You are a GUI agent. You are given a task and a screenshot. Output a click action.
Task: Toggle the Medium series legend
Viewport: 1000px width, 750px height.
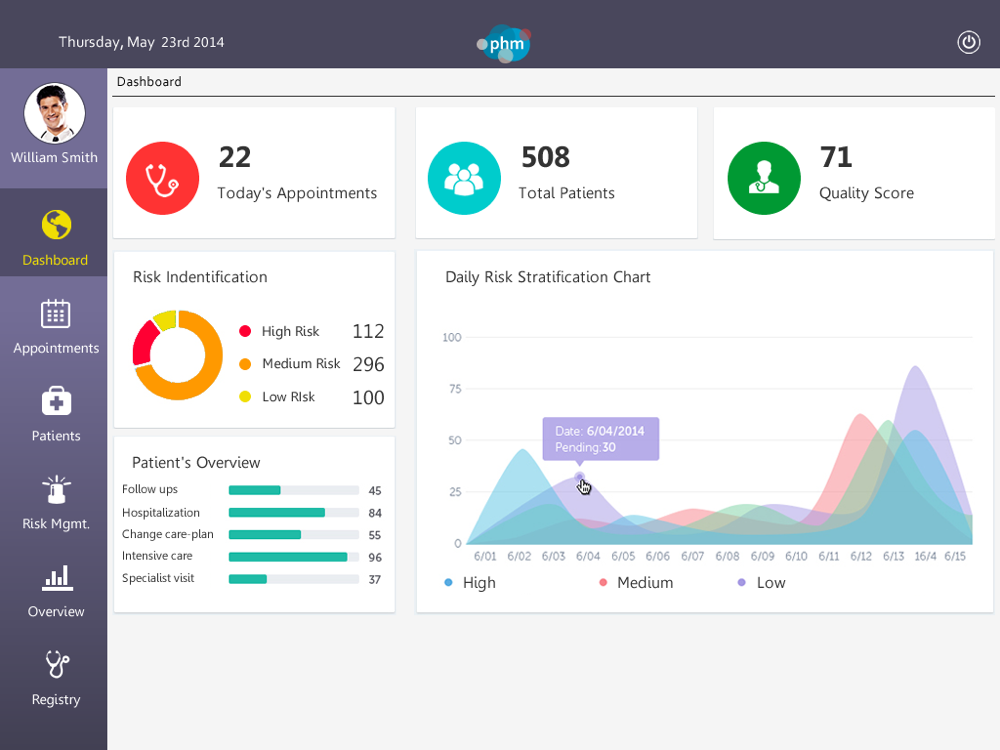coord(636,583)
